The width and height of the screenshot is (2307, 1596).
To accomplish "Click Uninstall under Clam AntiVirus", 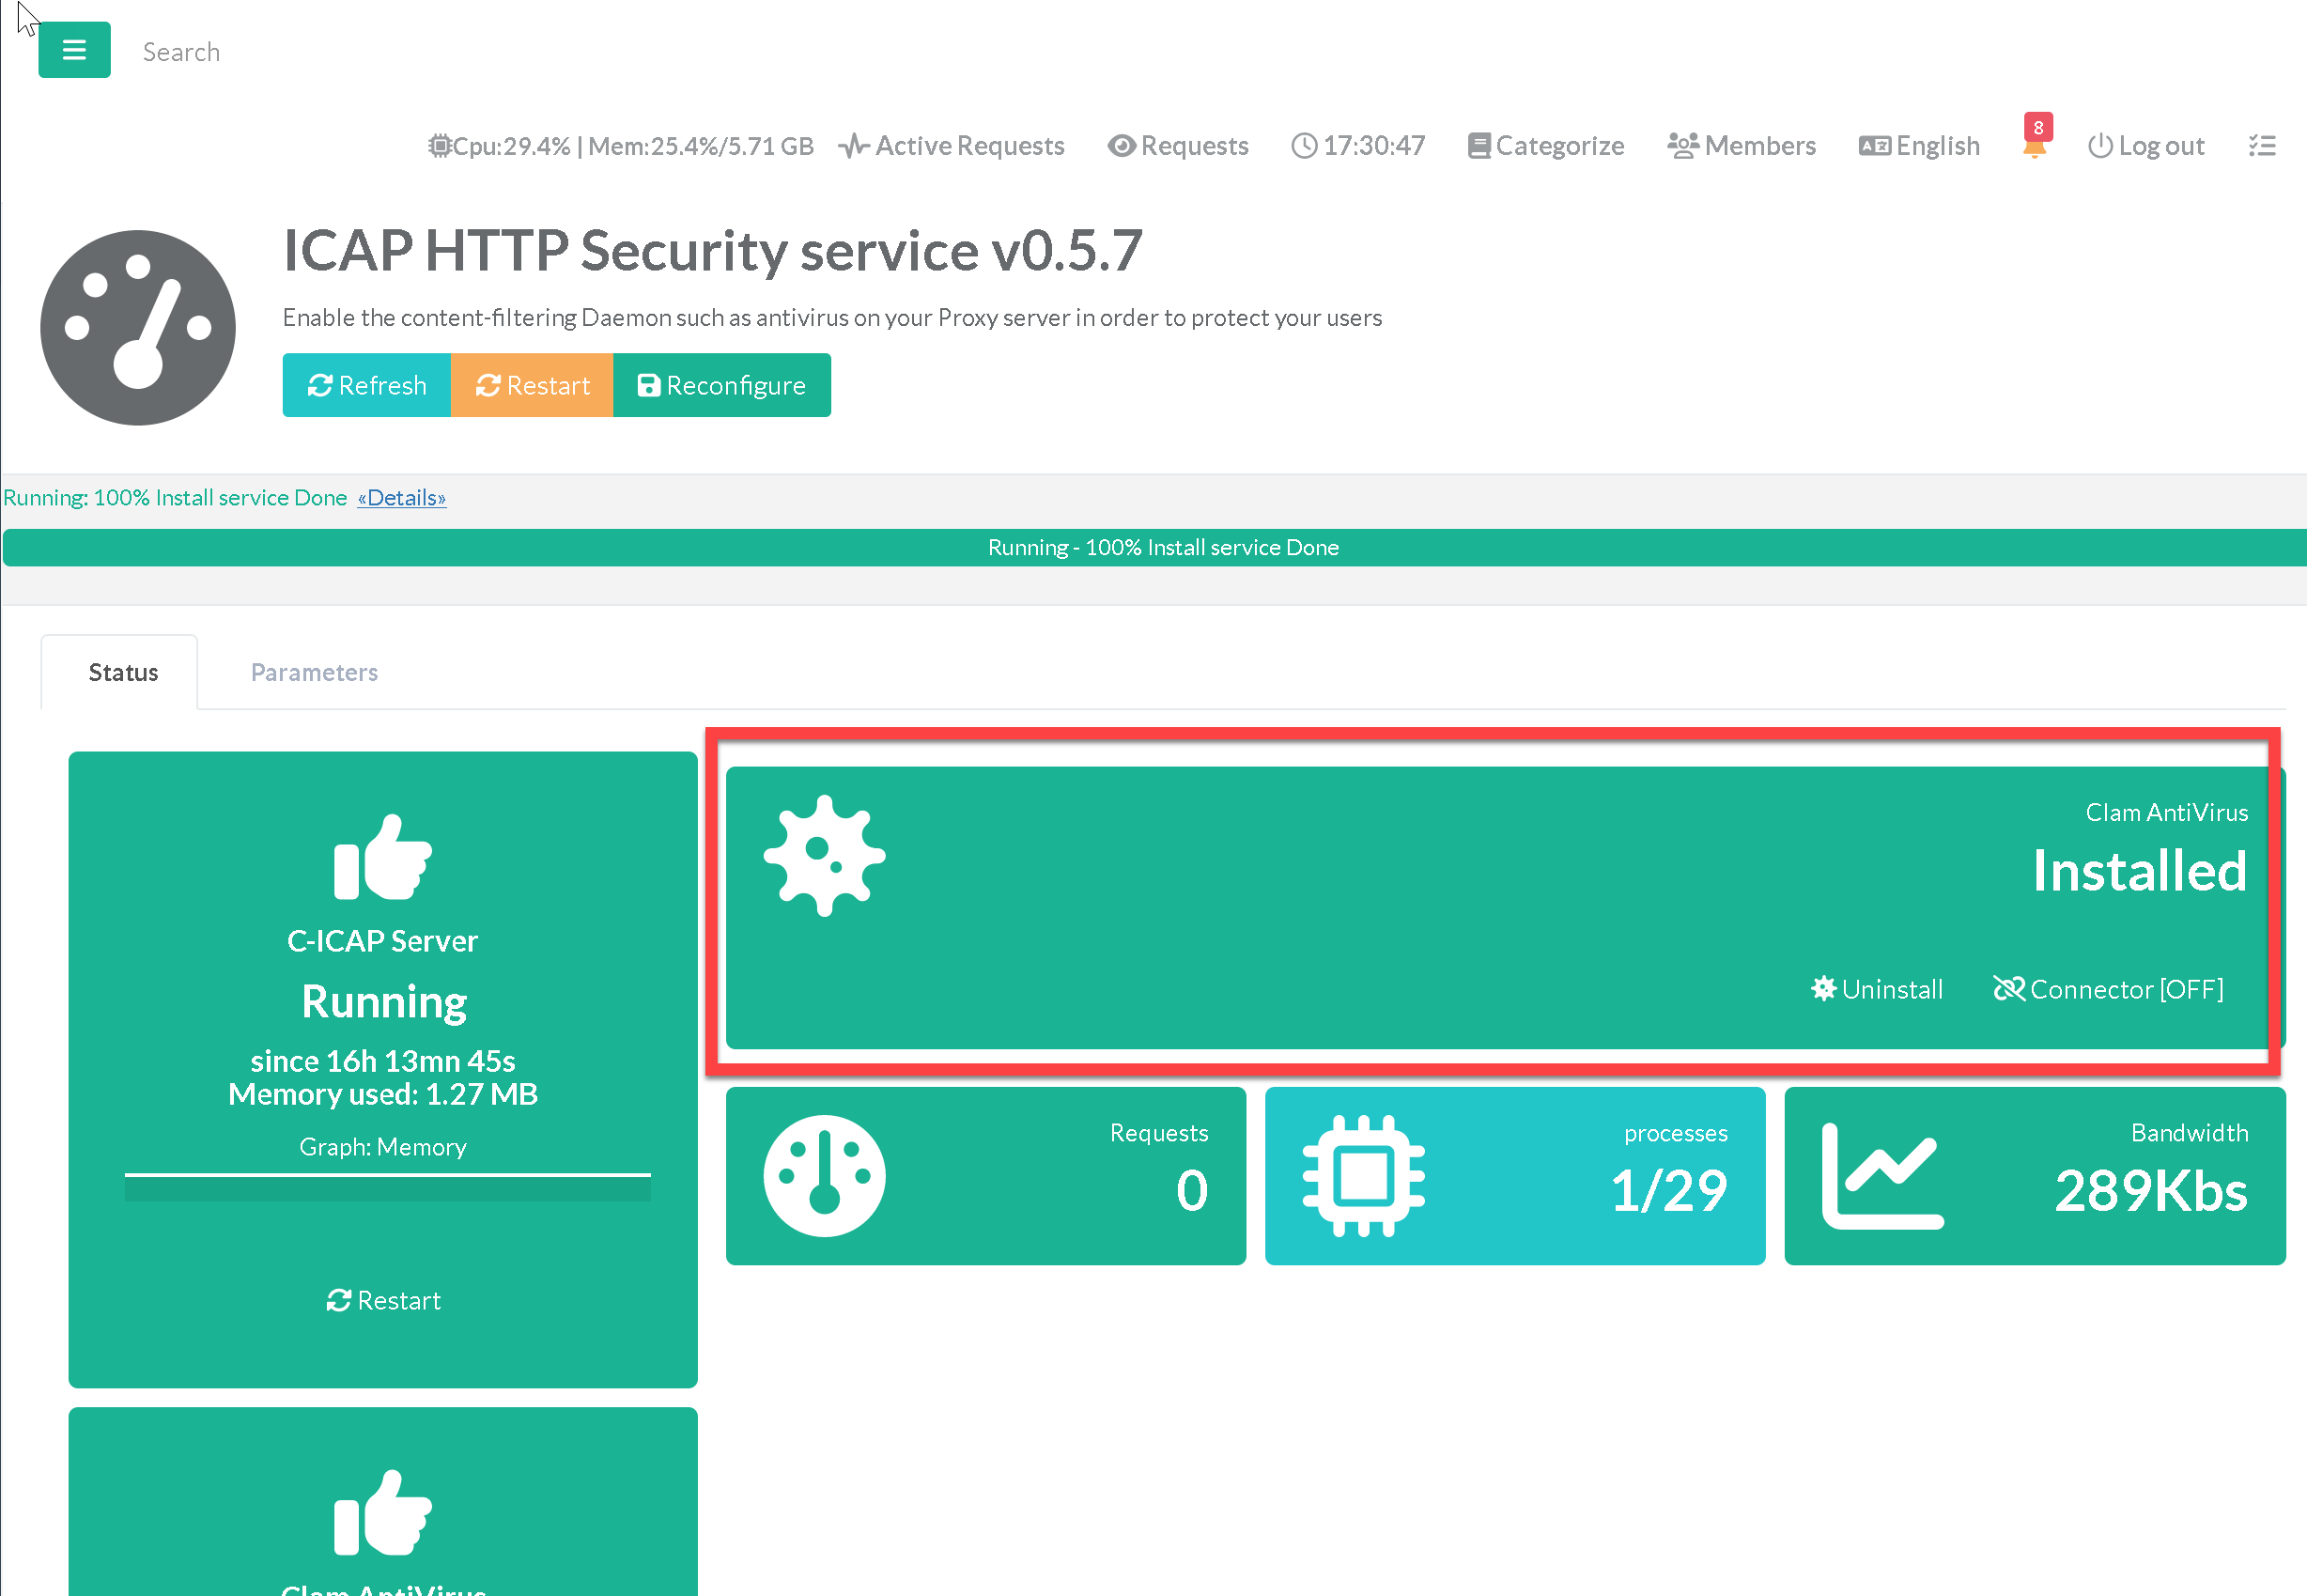I will click(x=1877, y=989).
